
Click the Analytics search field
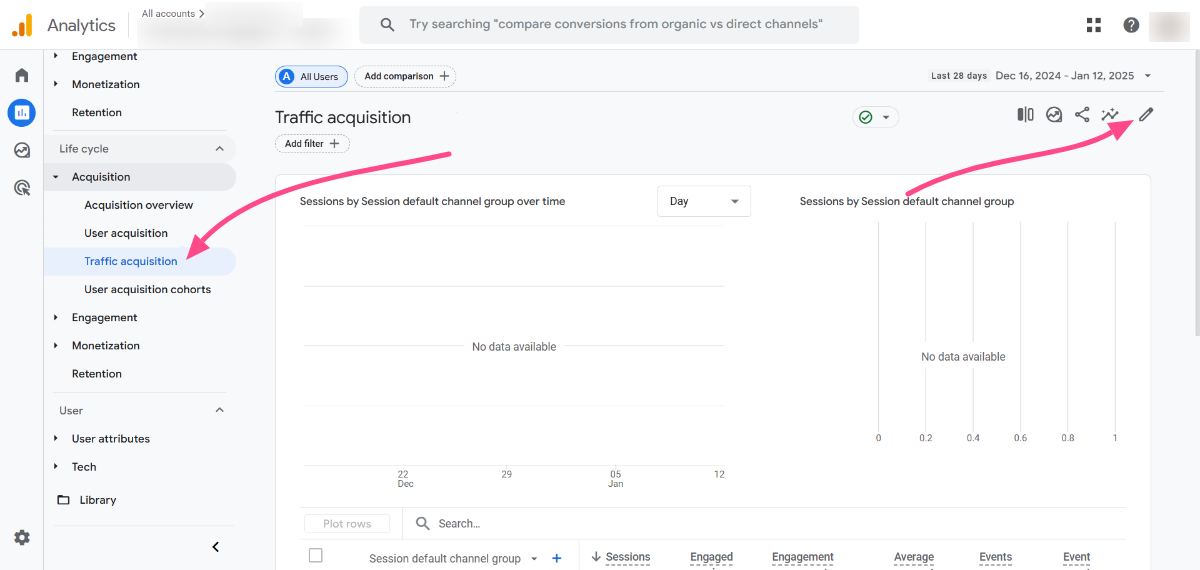(615, 25)
